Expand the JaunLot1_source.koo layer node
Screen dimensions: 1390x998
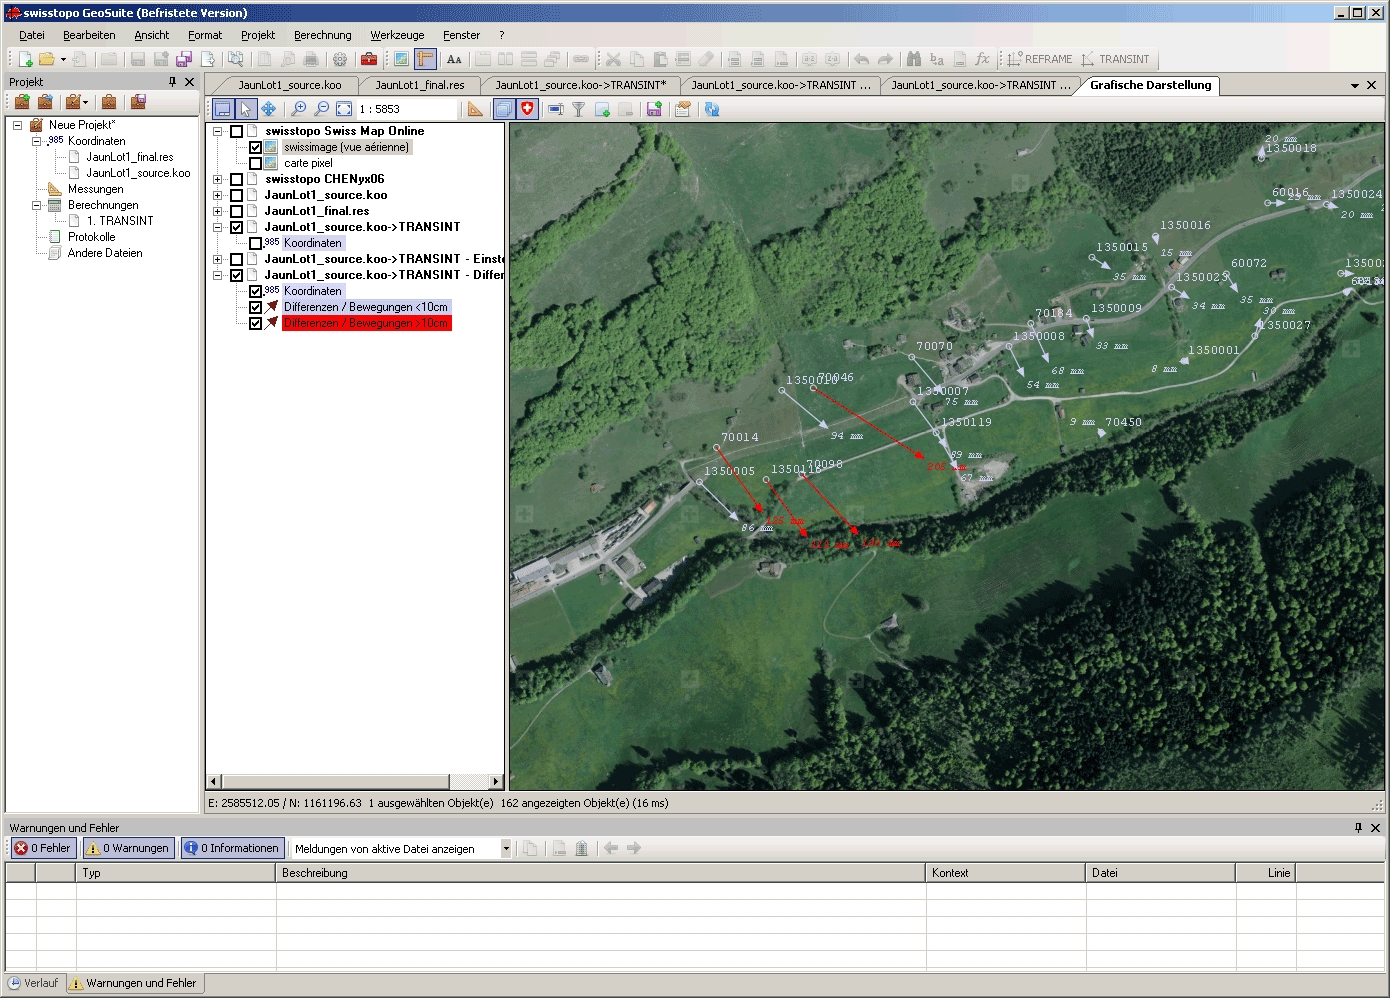pyautogui.click(x=217, y=195)
